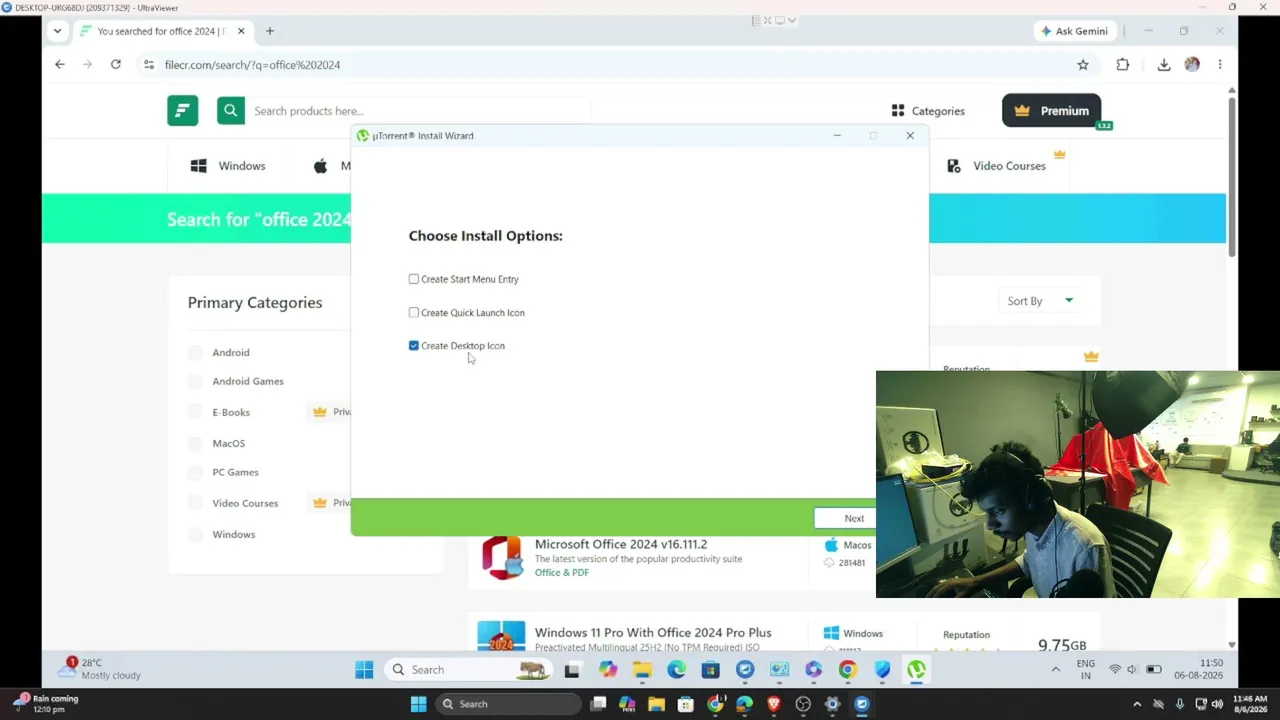Open the local Start menu on dark taskbar
Image resolution: width=1280 pixels, height=720 pixels.
point(418,704)
